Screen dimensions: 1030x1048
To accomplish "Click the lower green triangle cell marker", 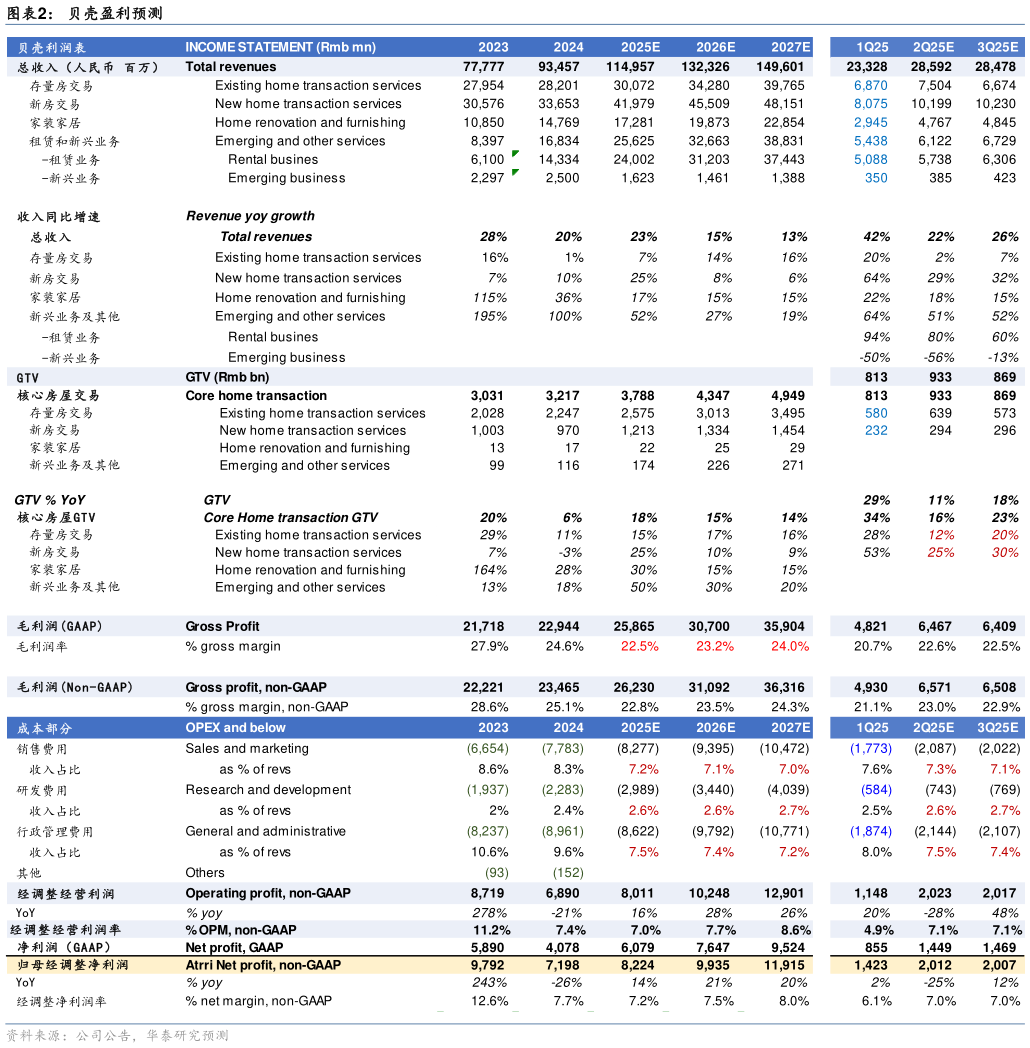I will 515,173.
